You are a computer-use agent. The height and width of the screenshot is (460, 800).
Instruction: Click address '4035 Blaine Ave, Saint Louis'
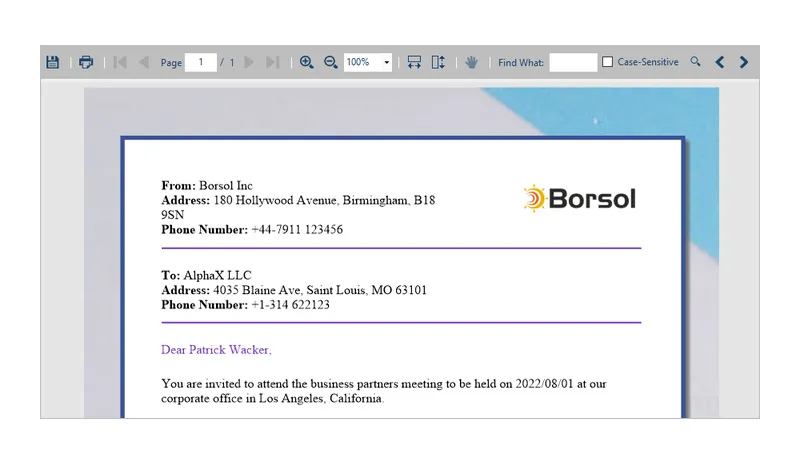[289, 290]
